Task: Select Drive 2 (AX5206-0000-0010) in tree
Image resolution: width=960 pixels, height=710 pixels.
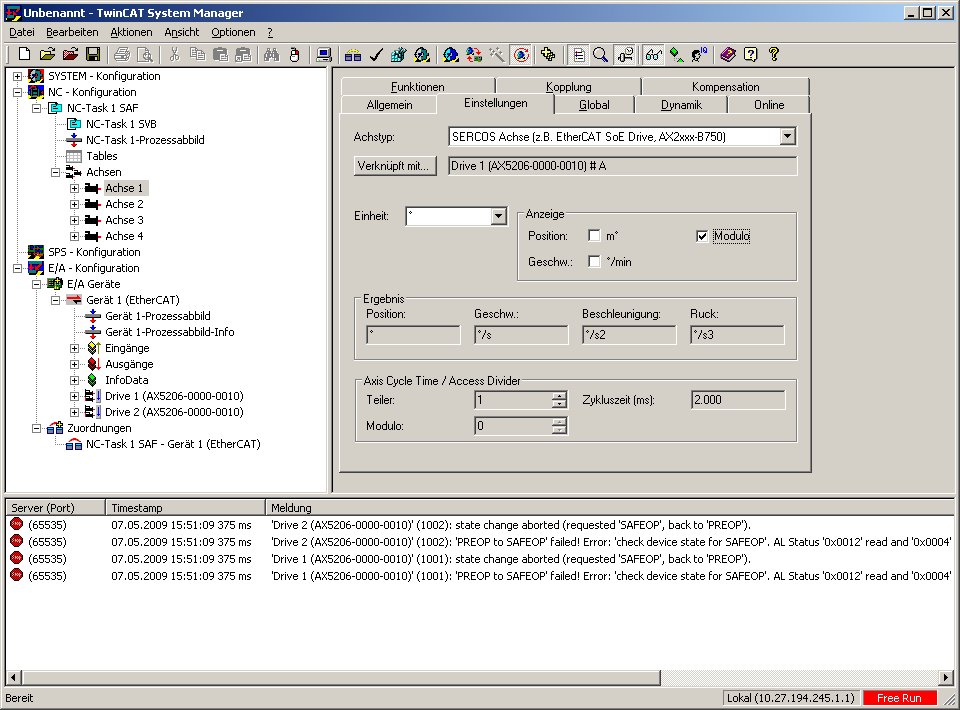Action: coord(174,412)
